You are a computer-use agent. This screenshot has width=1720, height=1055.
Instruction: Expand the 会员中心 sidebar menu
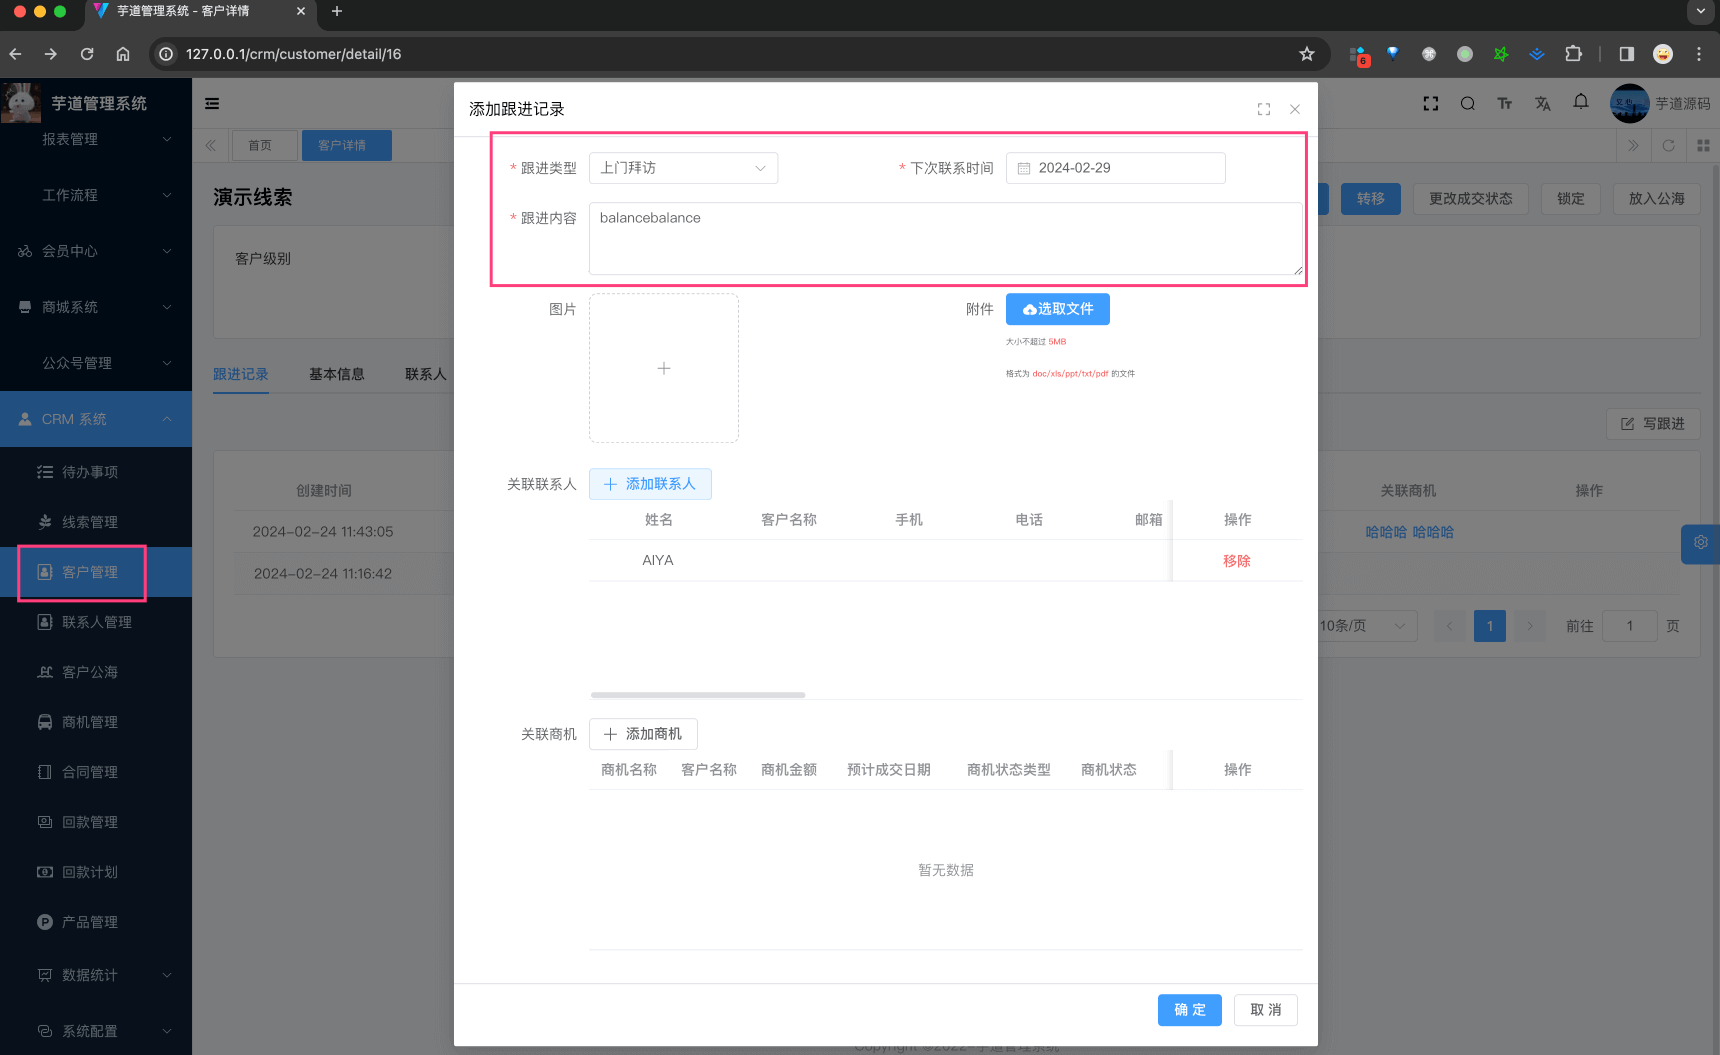point(96,251)
